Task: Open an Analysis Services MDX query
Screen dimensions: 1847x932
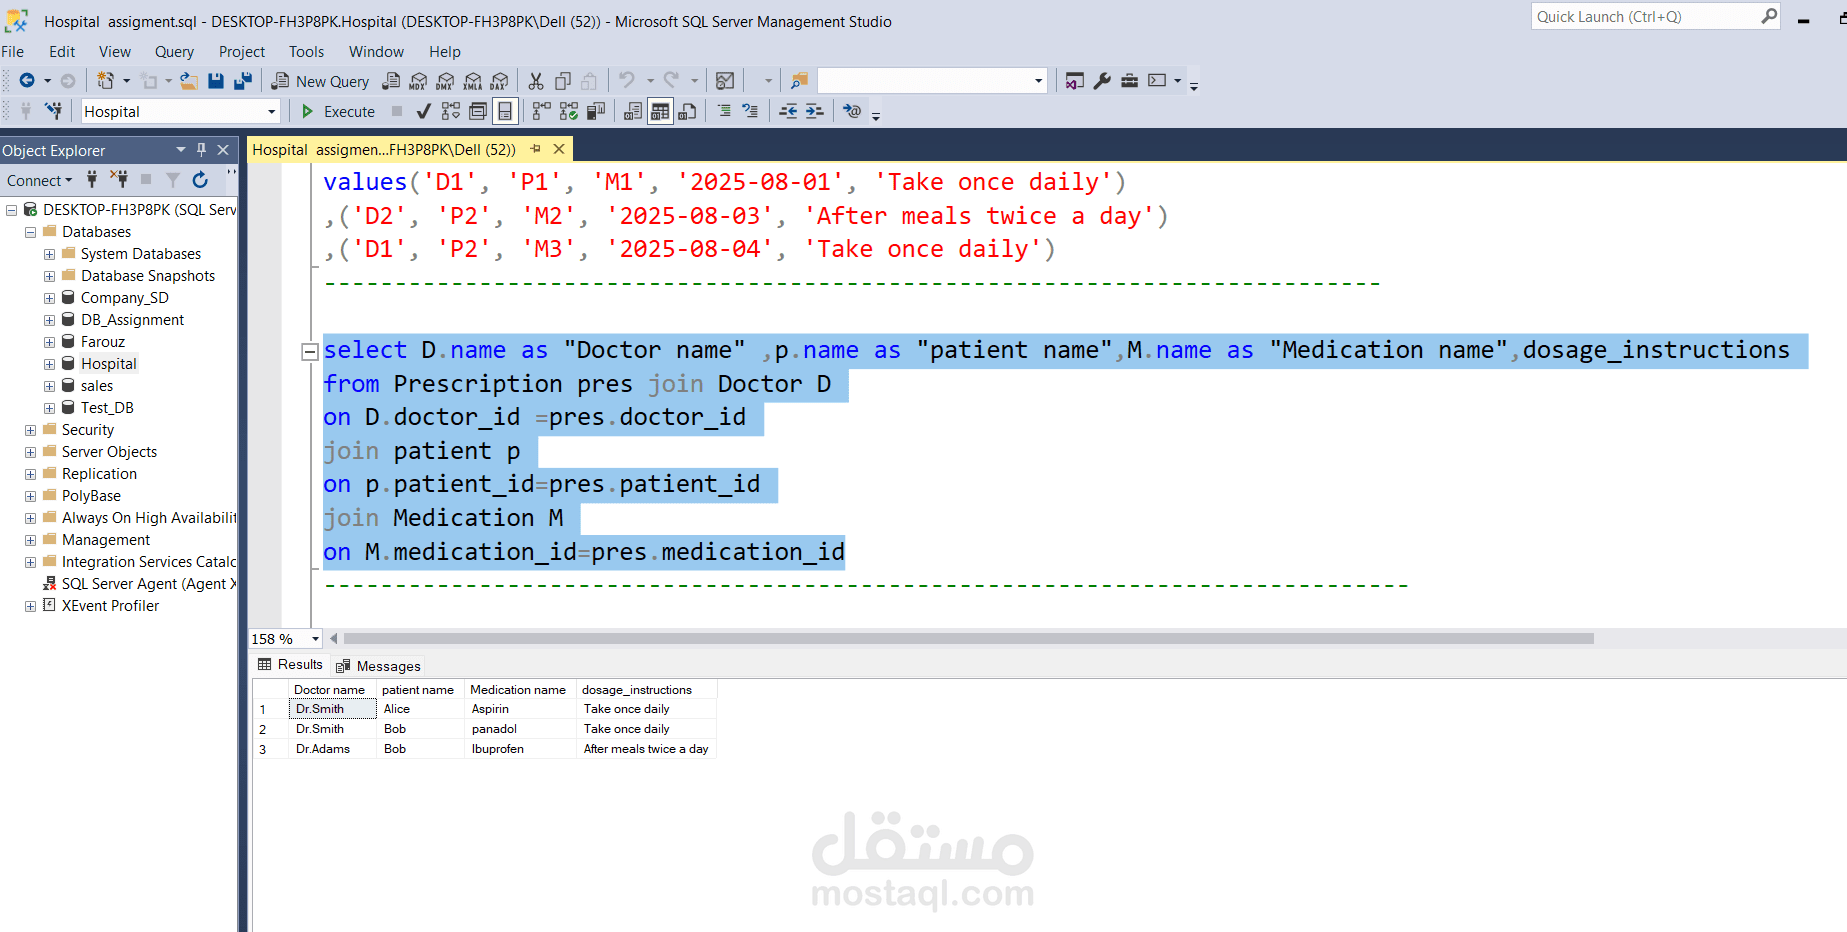Action: click(419, 81)
